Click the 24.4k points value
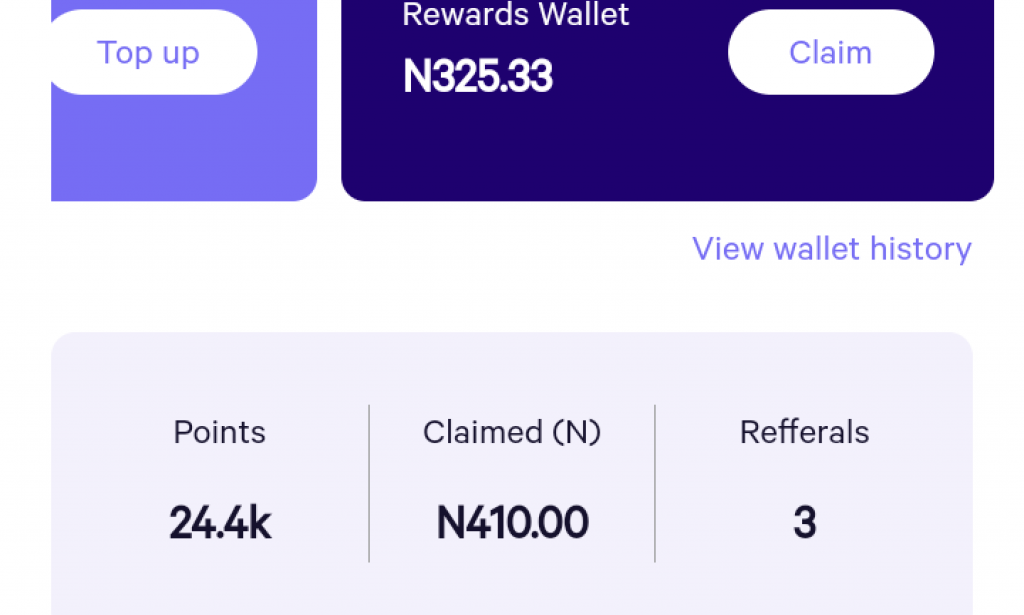 click(x=219, y=521)
